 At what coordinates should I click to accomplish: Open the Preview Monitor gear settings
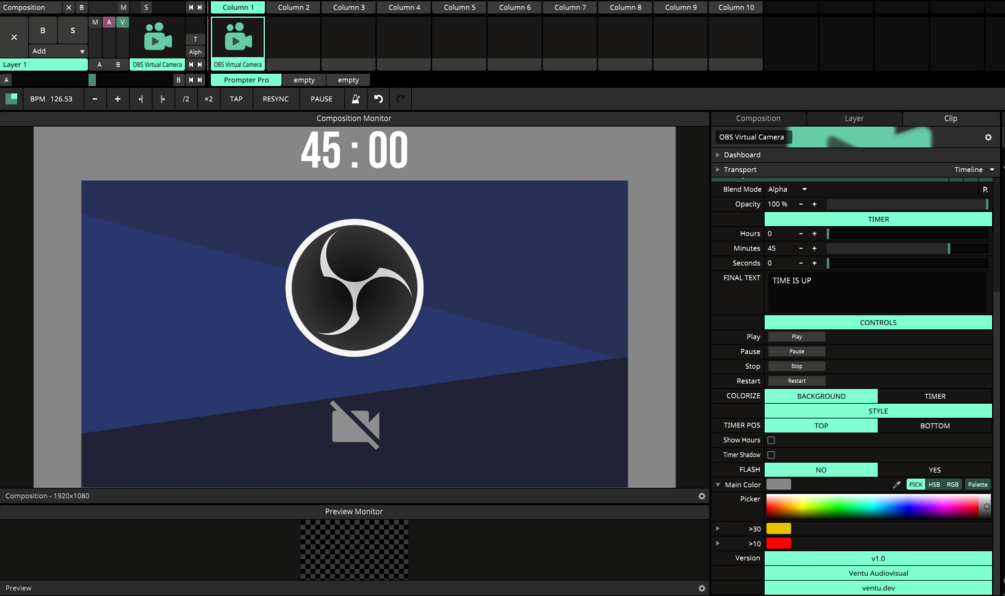[702, 588]
